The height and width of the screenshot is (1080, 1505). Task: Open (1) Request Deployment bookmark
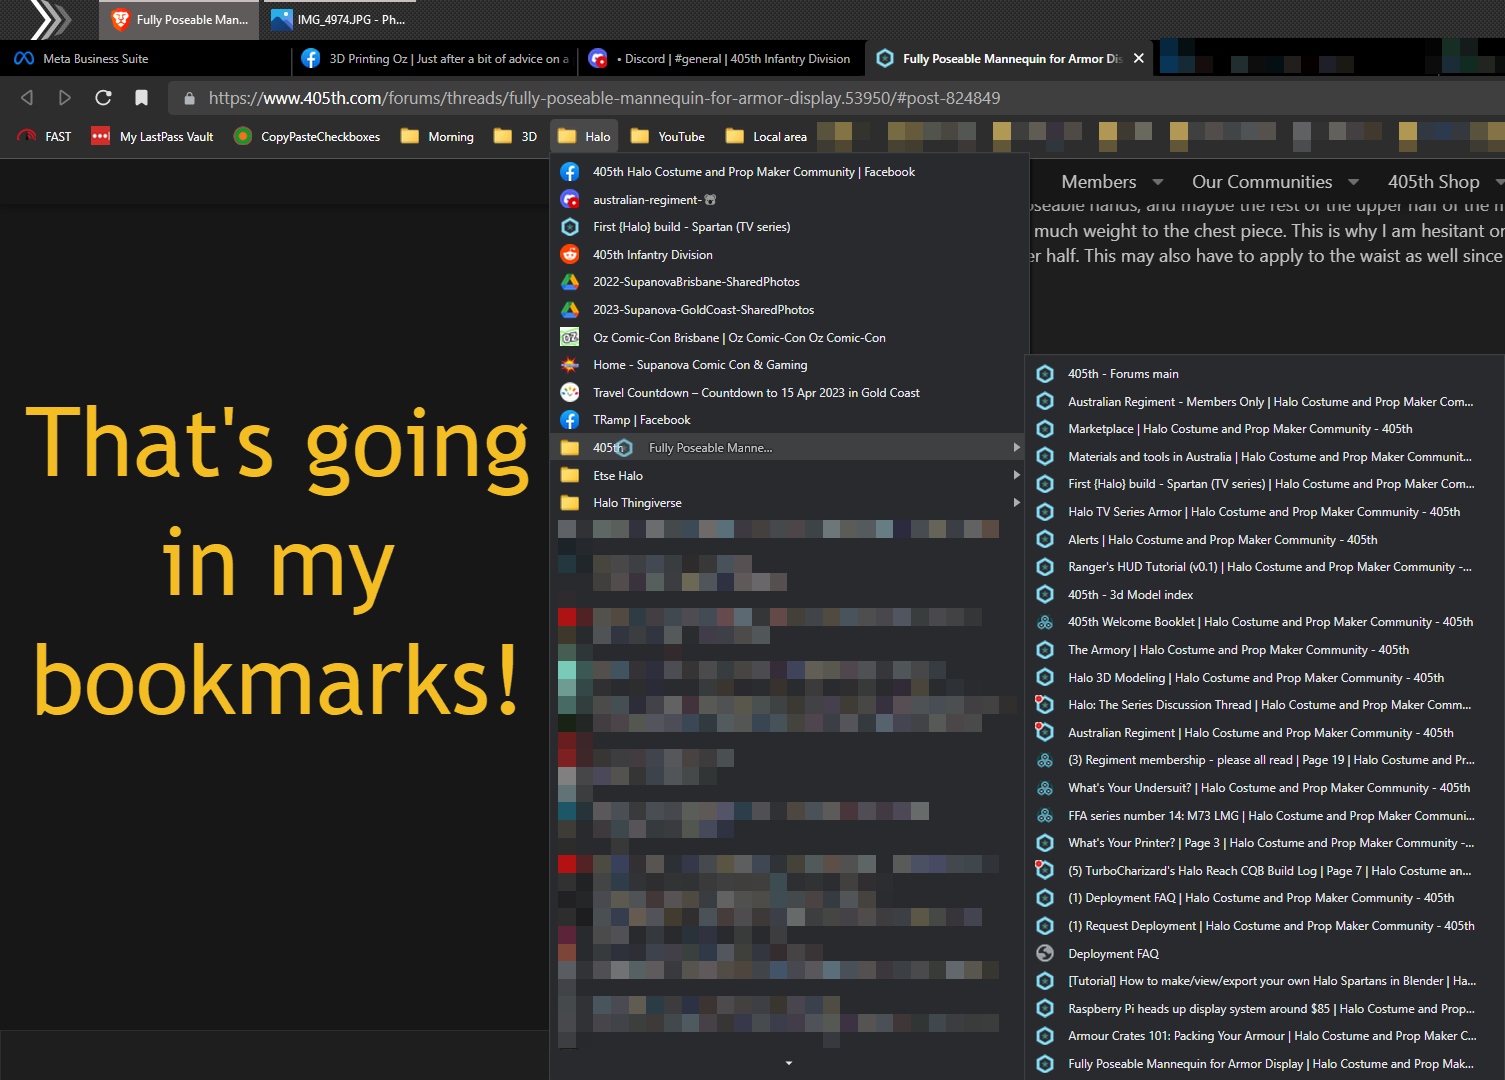[1264, 926]
